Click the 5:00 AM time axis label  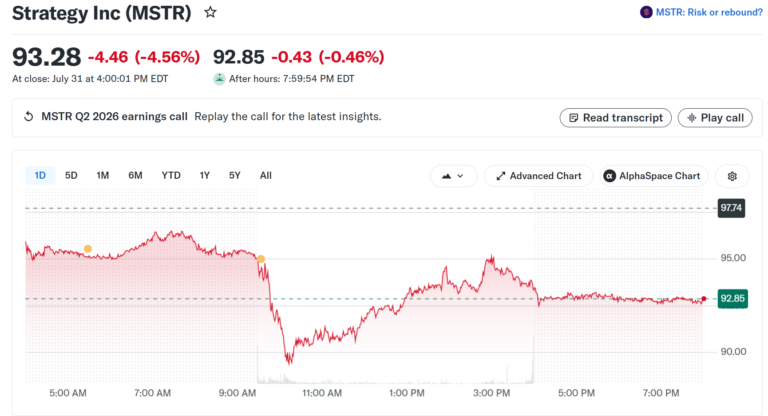pyautogui.click(x=68, y=393)
